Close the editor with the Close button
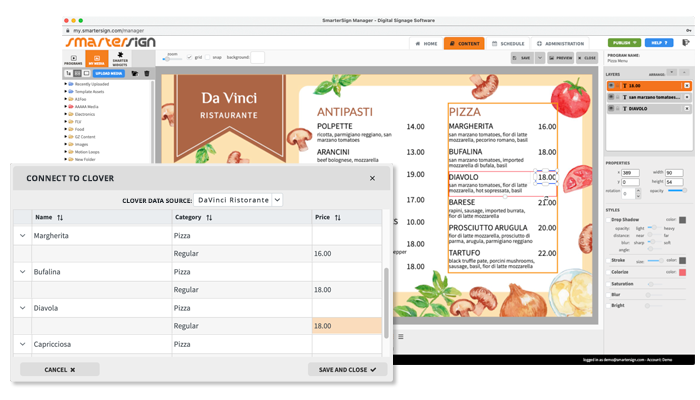The image size is (700, 400). pos(587,58)
